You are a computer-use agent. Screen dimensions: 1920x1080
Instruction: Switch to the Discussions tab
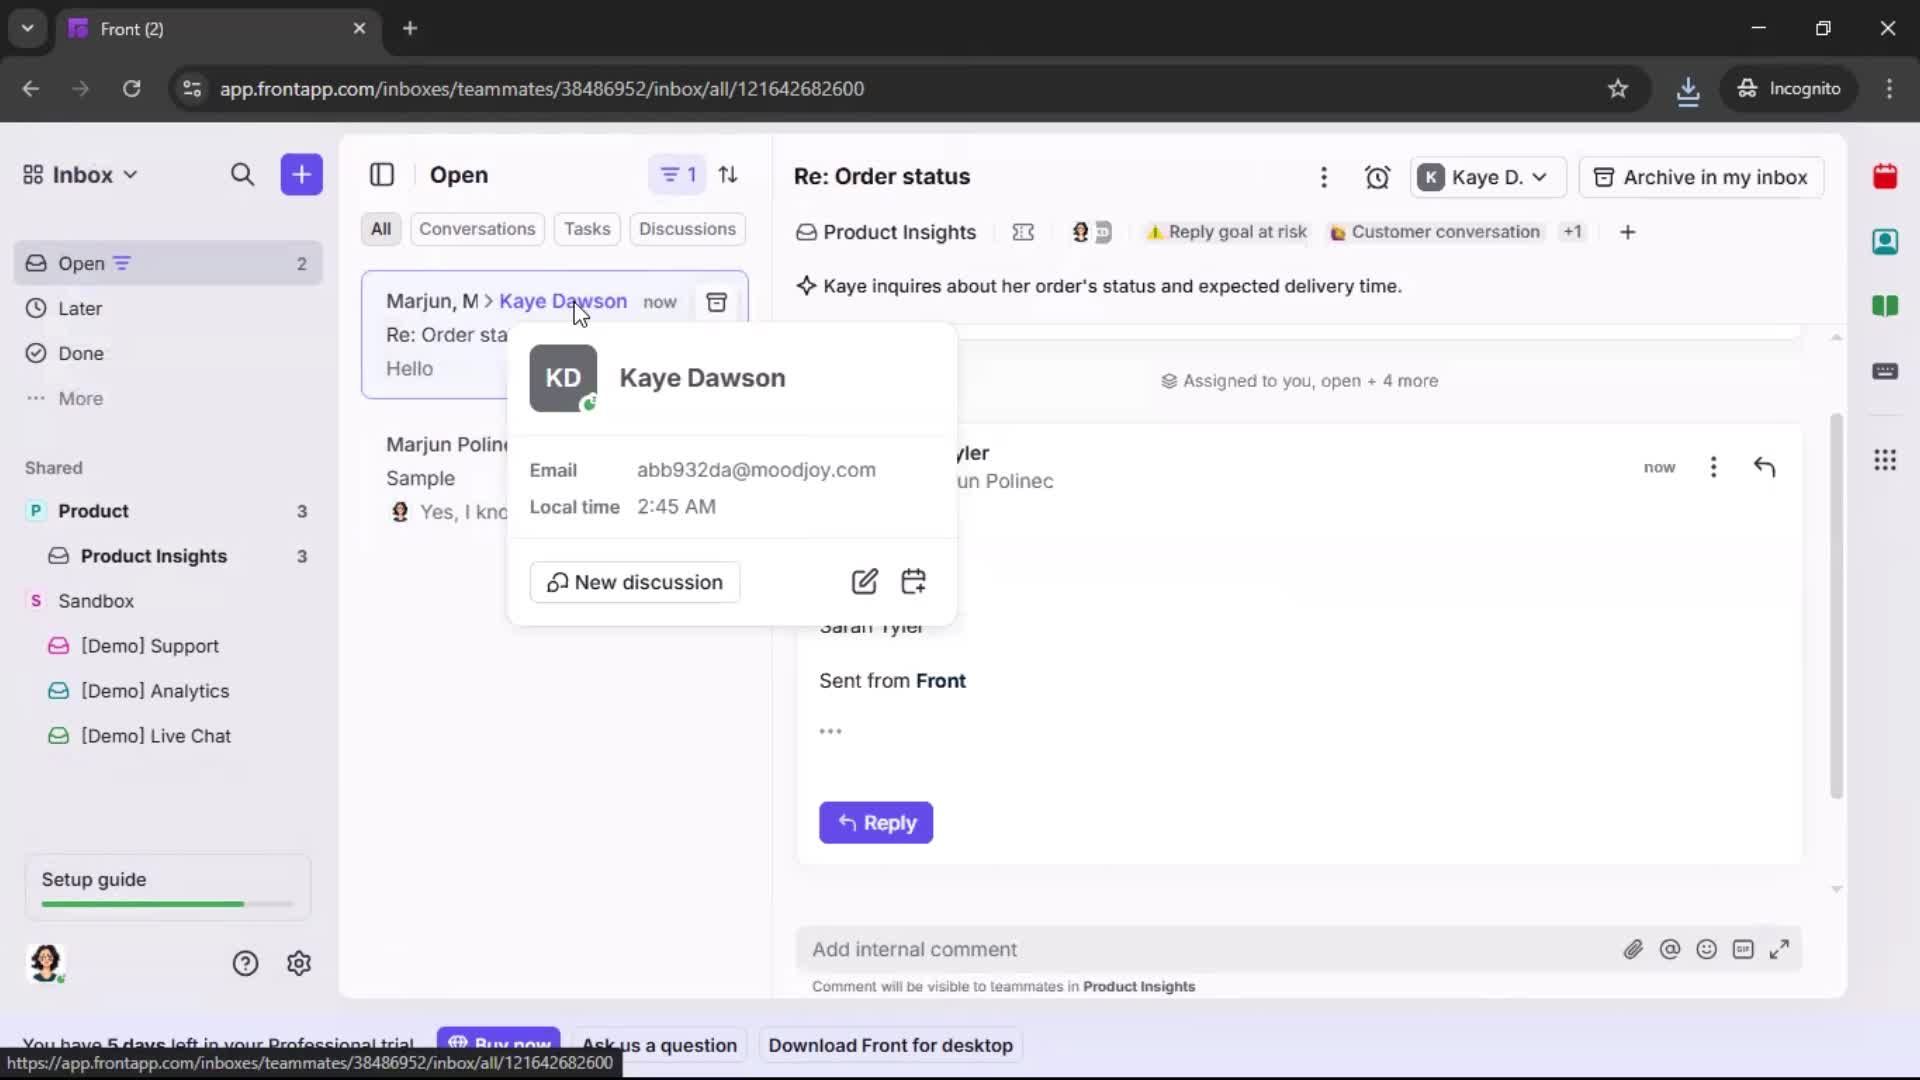pos(688,229)
